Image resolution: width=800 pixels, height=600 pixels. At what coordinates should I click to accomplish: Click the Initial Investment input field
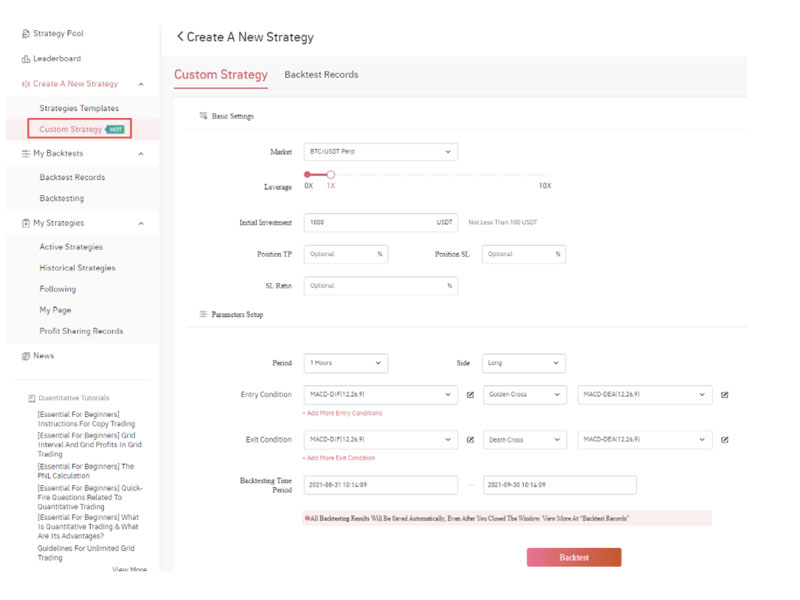tap(381, 222)
